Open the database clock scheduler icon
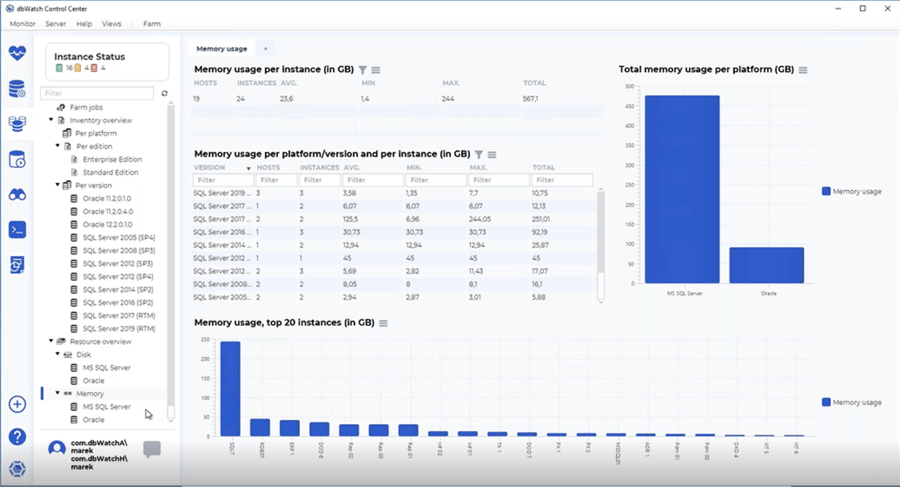Viewport: 900px width, 487px height. 17,160
